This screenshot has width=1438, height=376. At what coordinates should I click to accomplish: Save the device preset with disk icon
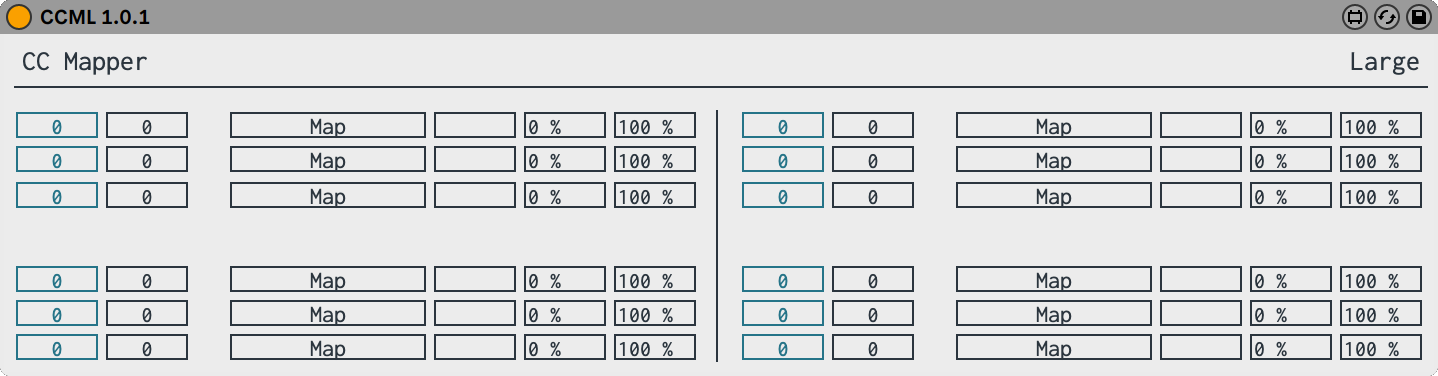point(1418,17)
